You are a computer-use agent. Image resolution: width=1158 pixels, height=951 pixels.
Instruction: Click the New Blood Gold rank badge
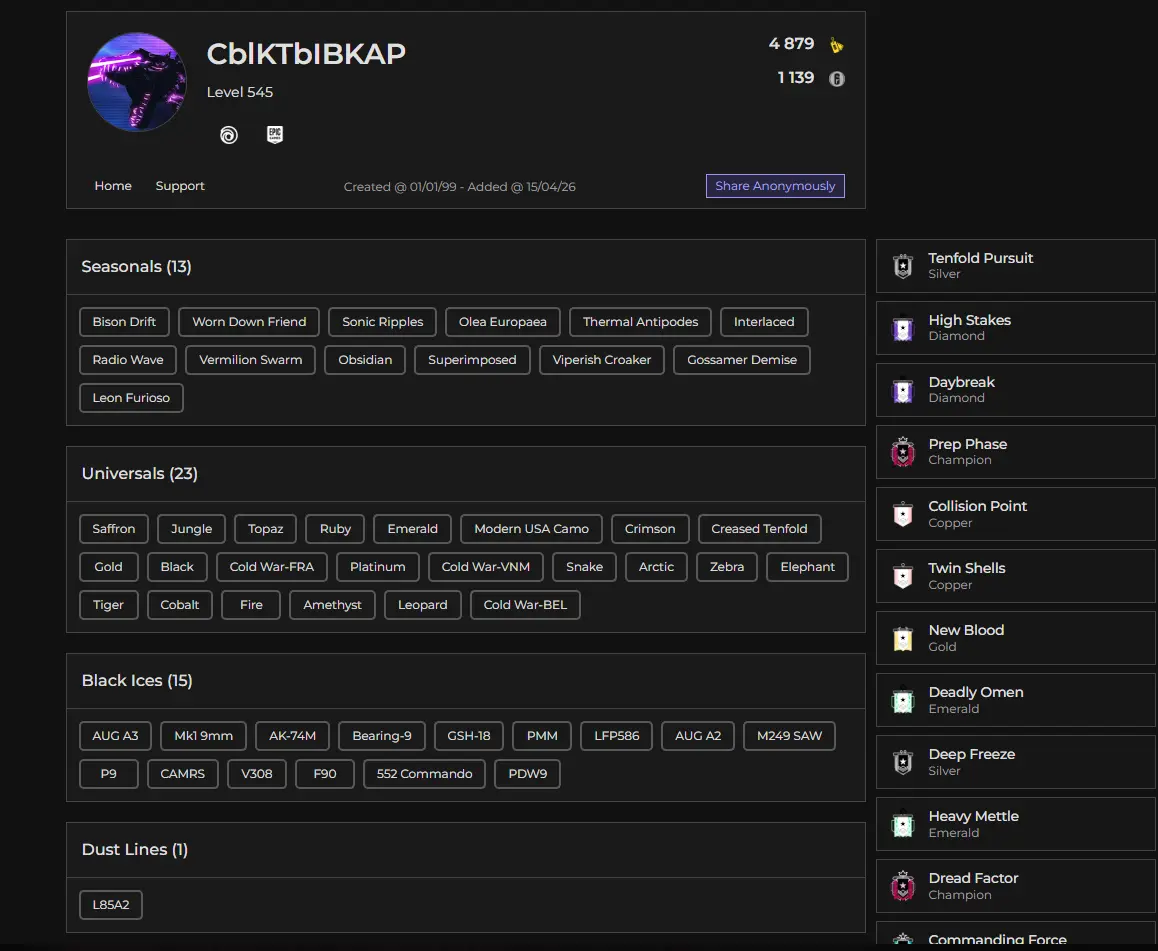[x=903, y=638]
